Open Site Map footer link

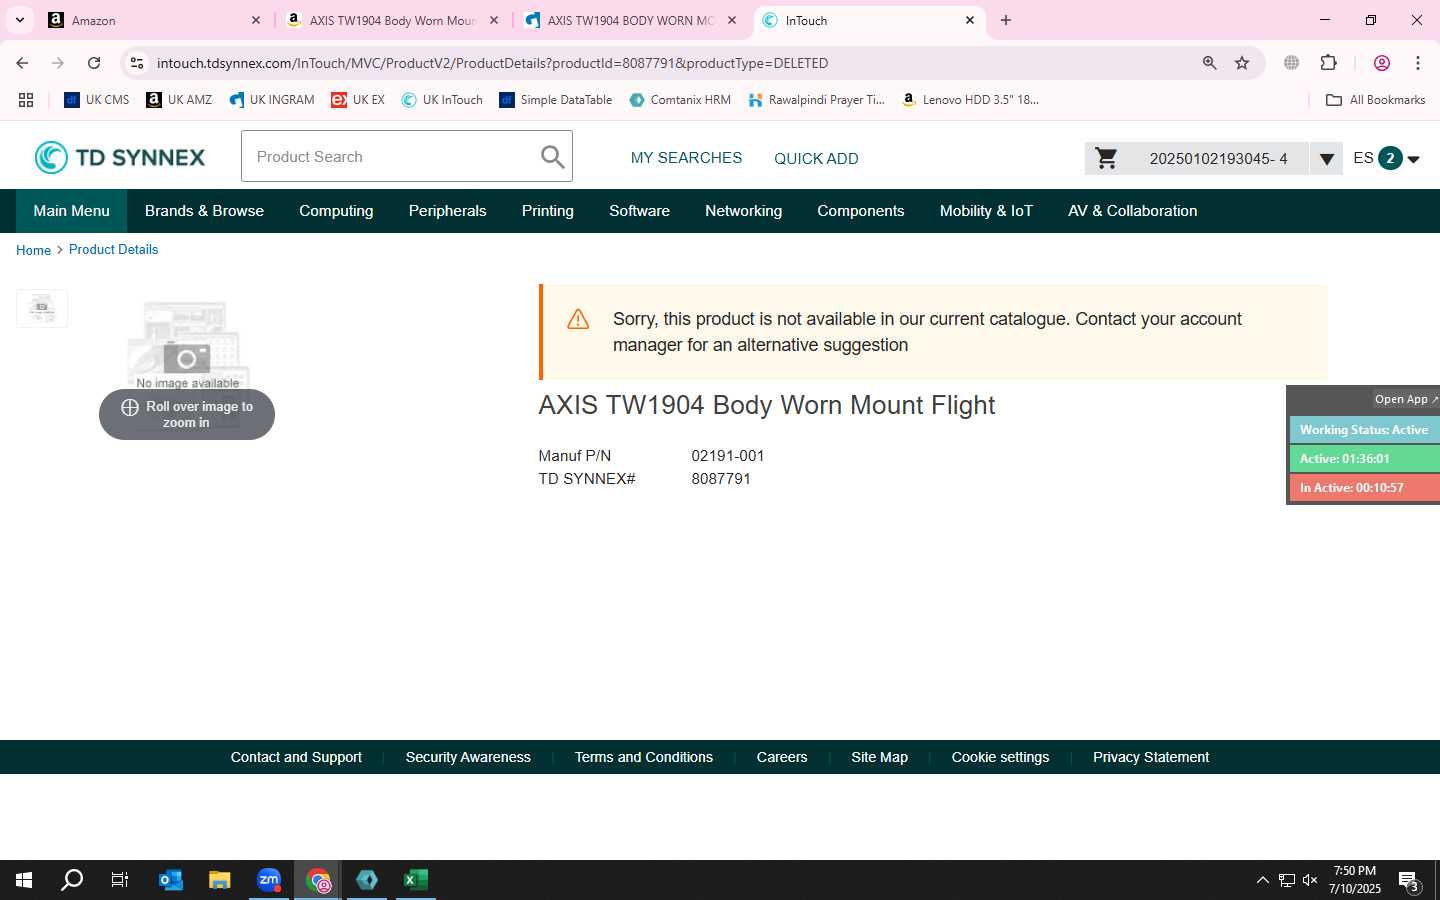click(x=879, y=757)
